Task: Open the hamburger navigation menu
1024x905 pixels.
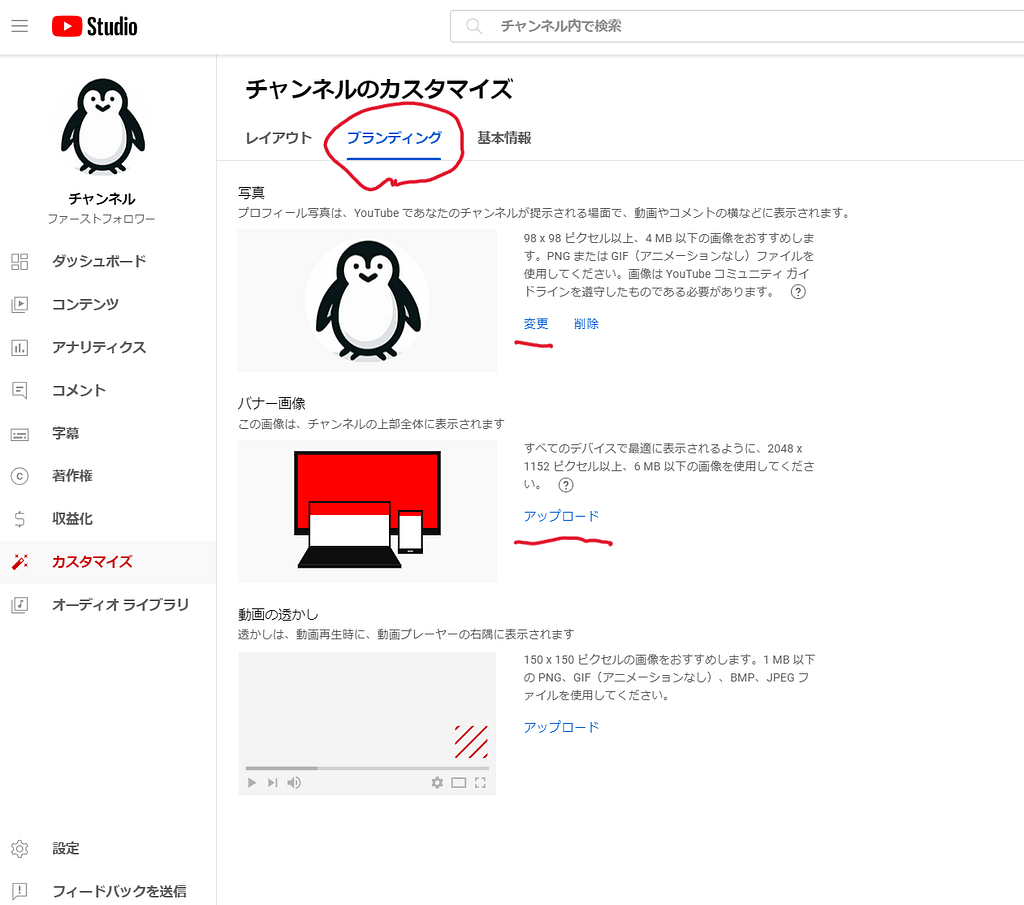Action: click(x=20, y=26)
